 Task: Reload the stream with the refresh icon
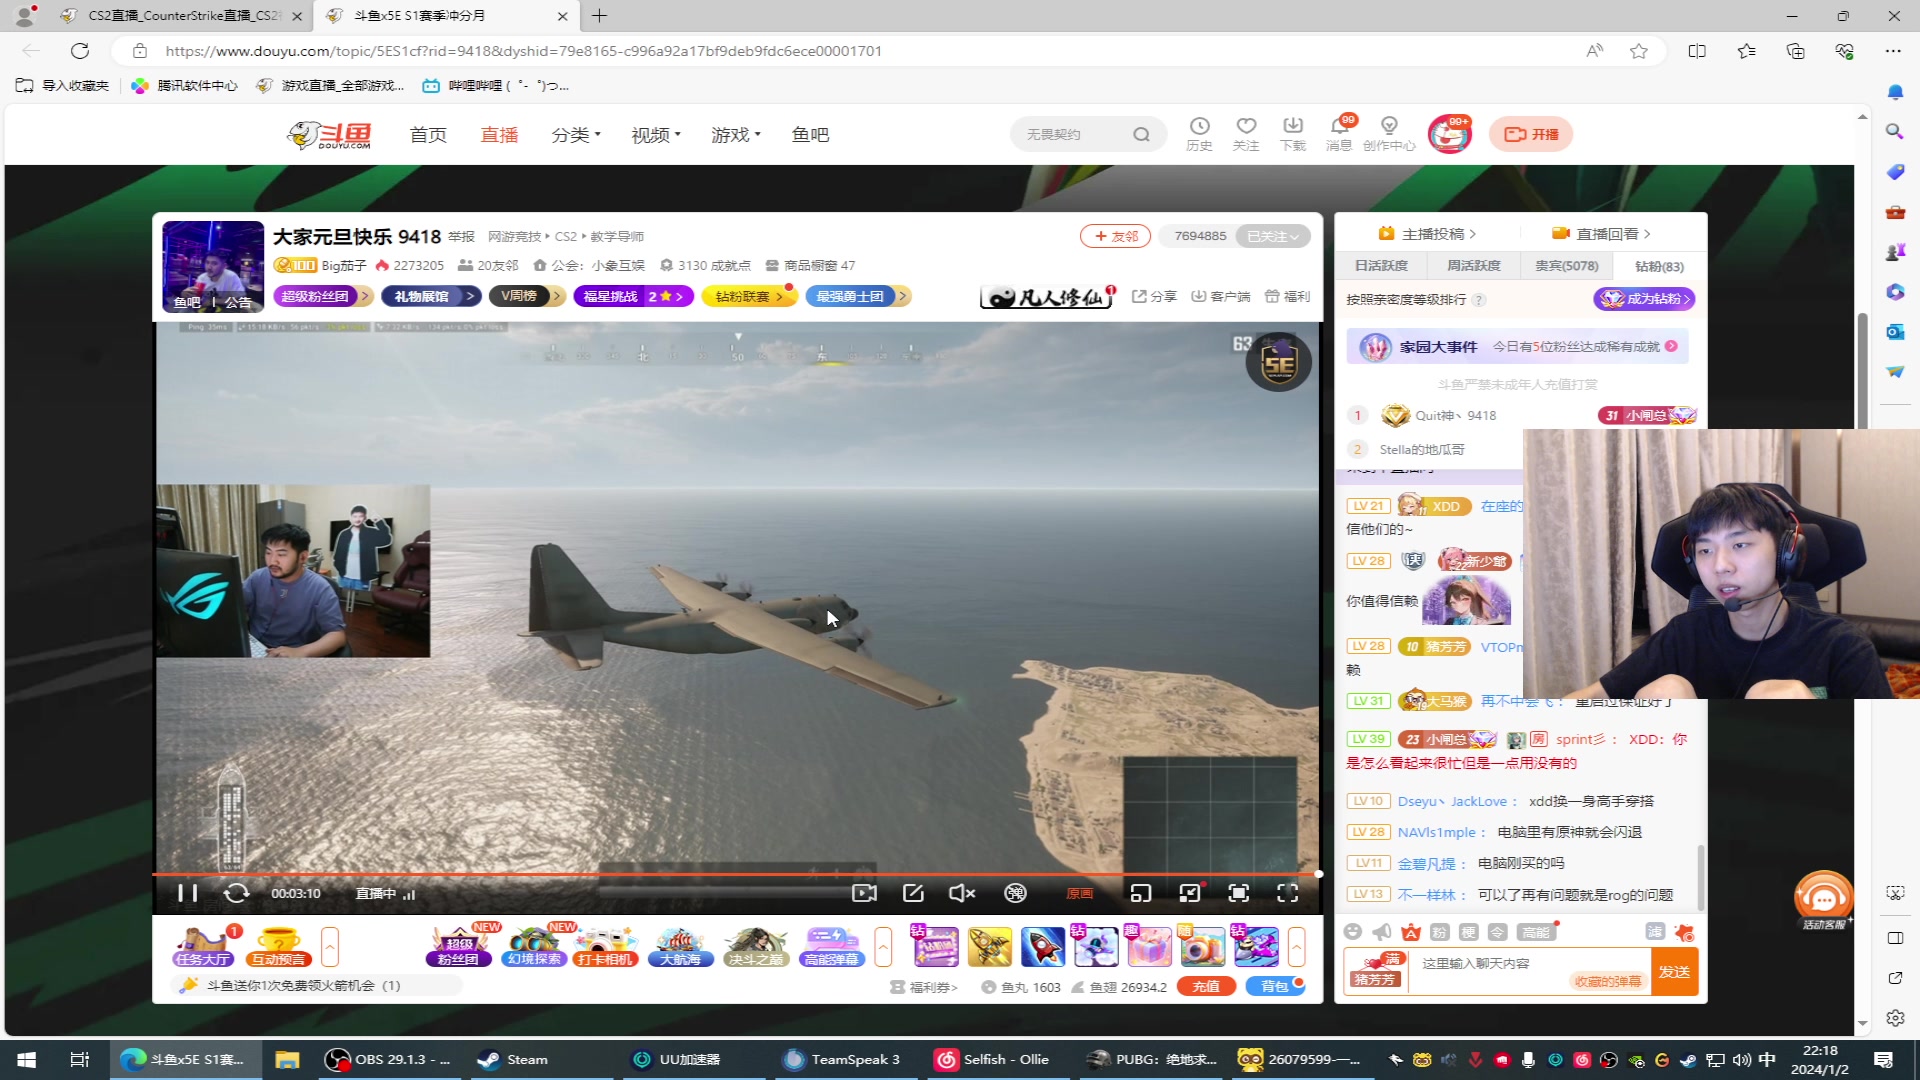236,893
